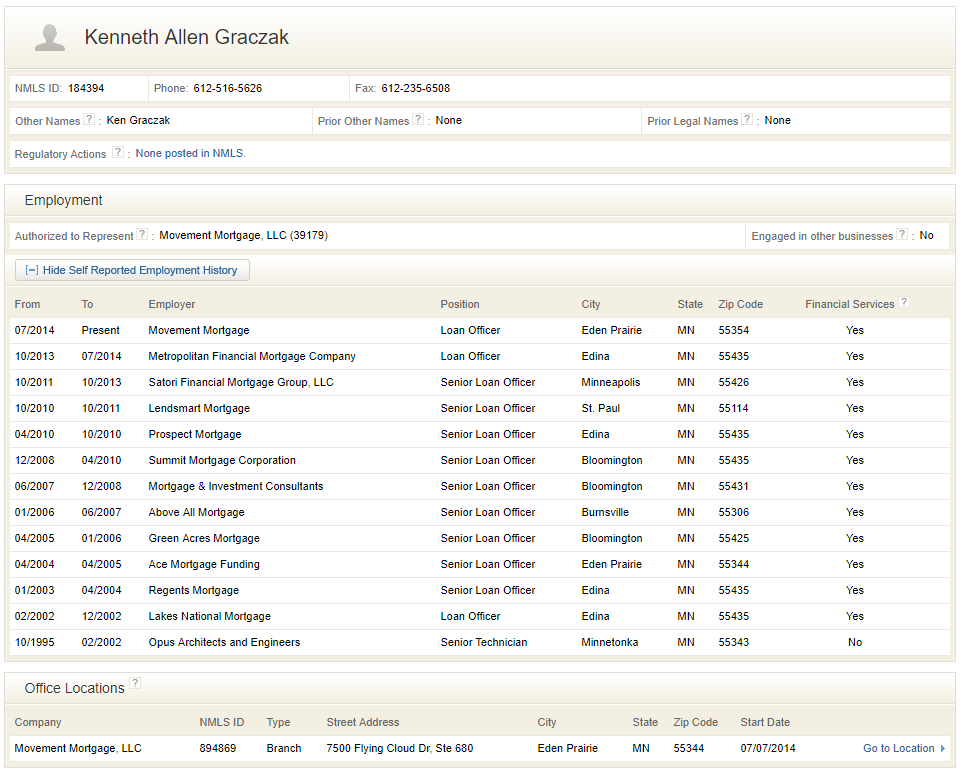Click the Start Date column header
Image resolution: width=962 pixels, height=772 pixels.
[x=765, y=722]
